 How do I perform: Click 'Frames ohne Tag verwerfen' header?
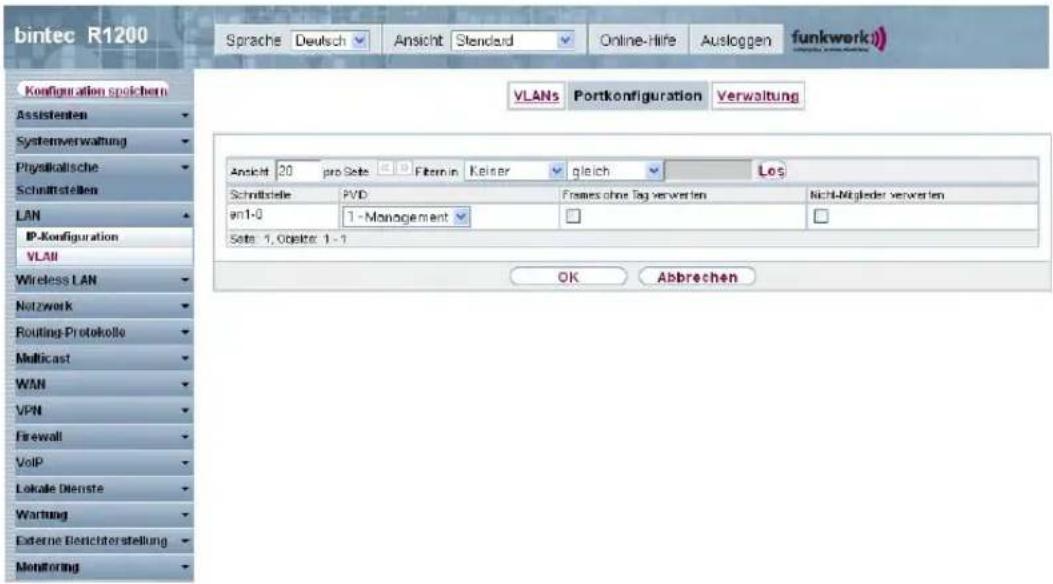click(x=634, y=195)
